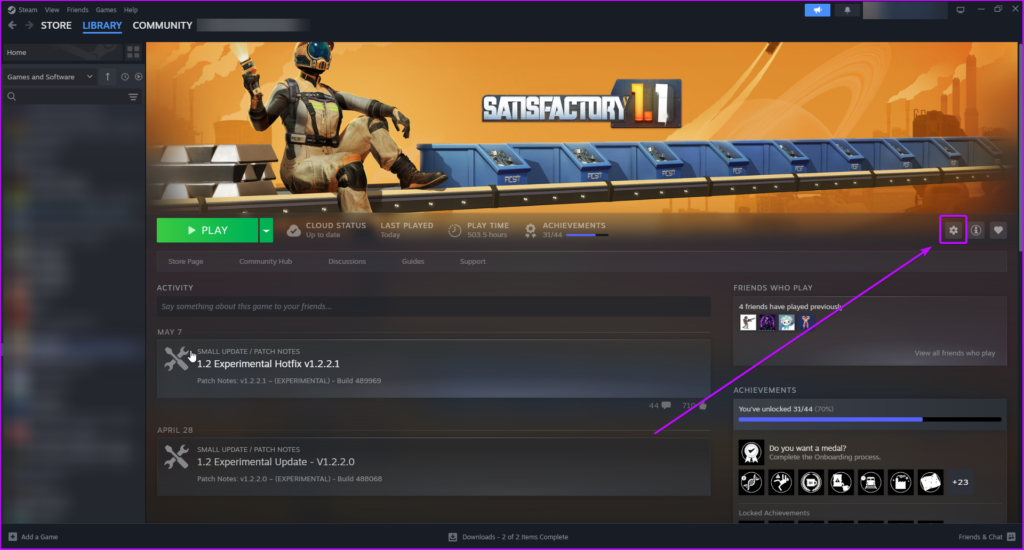Image resolution: width=1024 pixels, height=550 pixels.
Task: Open View all friends who play
Action: pos(955,353)
